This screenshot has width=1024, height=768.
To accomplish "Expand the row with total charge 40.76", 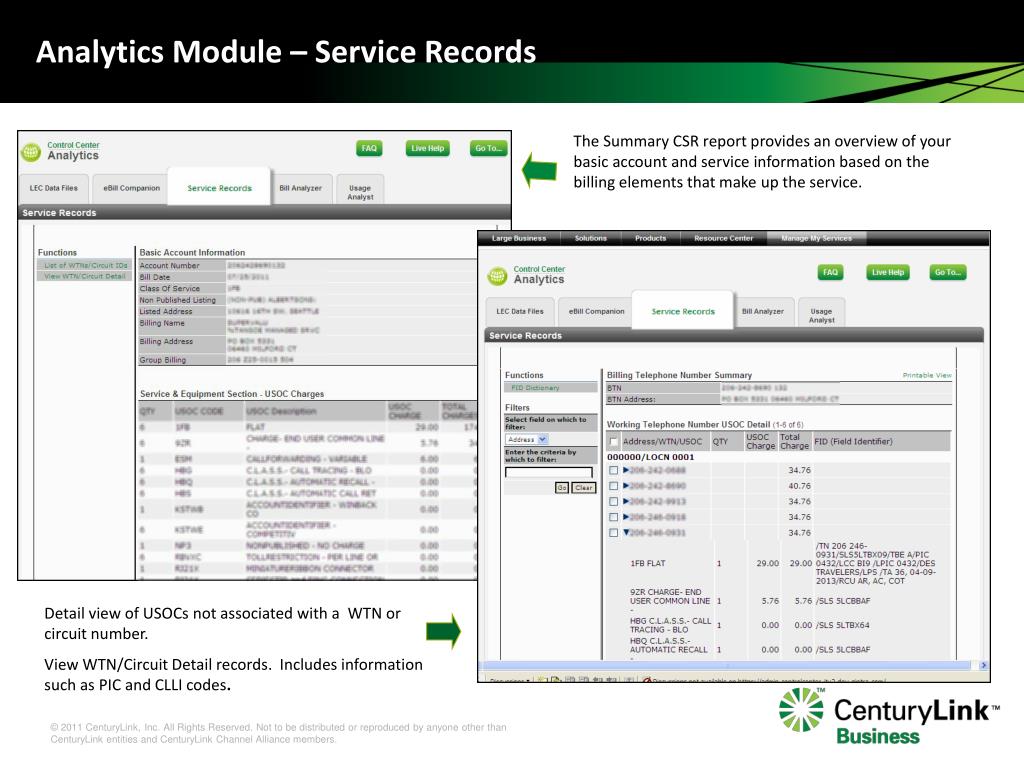I will point(626,486).
